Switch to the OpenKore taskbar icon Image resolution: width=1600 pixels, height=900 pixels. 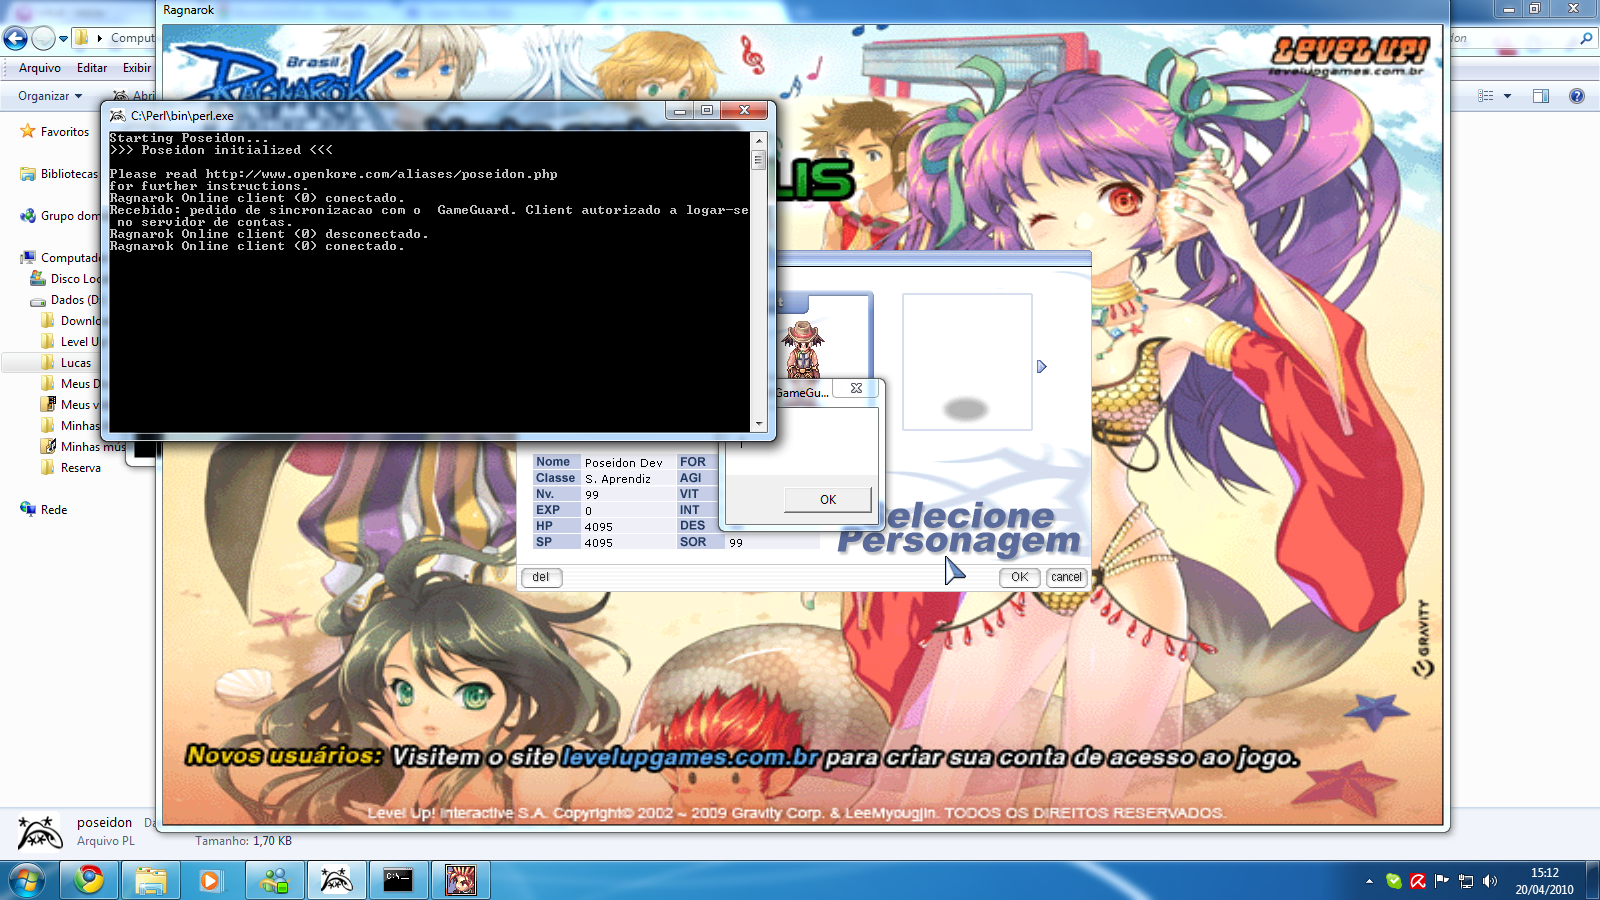click(336, 880)
